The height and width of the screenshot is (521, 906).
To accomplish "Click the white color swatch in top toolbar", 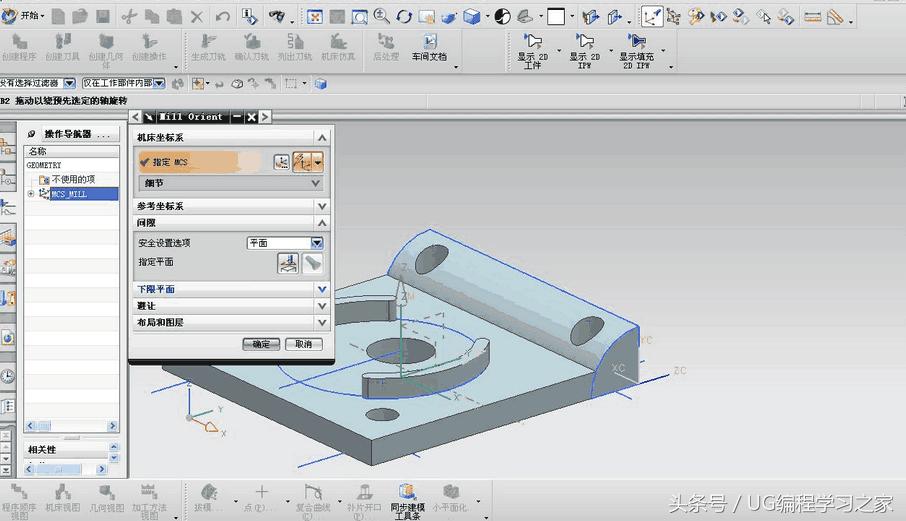I will pyautogui.click(x=555, y=17).
